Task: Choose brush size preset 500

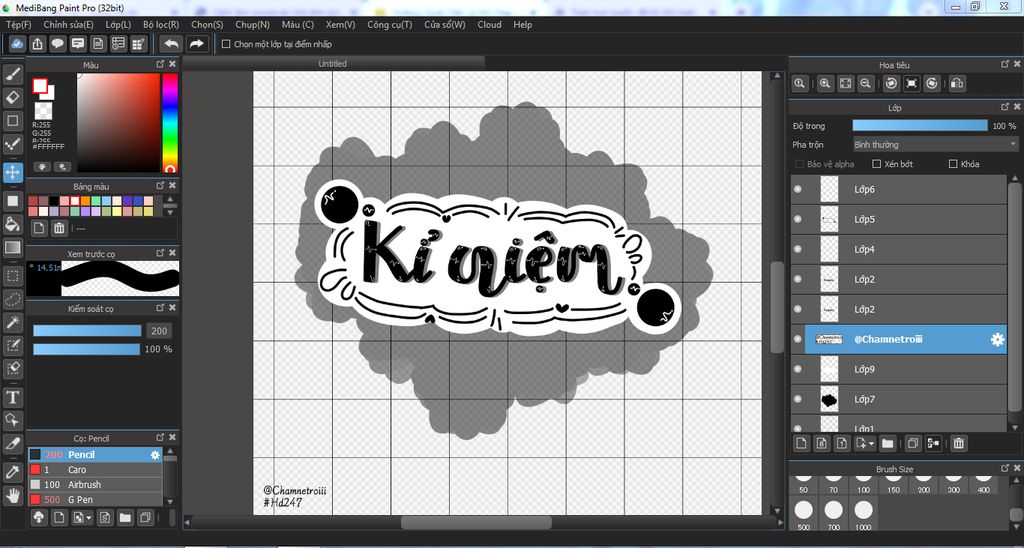Action: [x=803, y=515]
